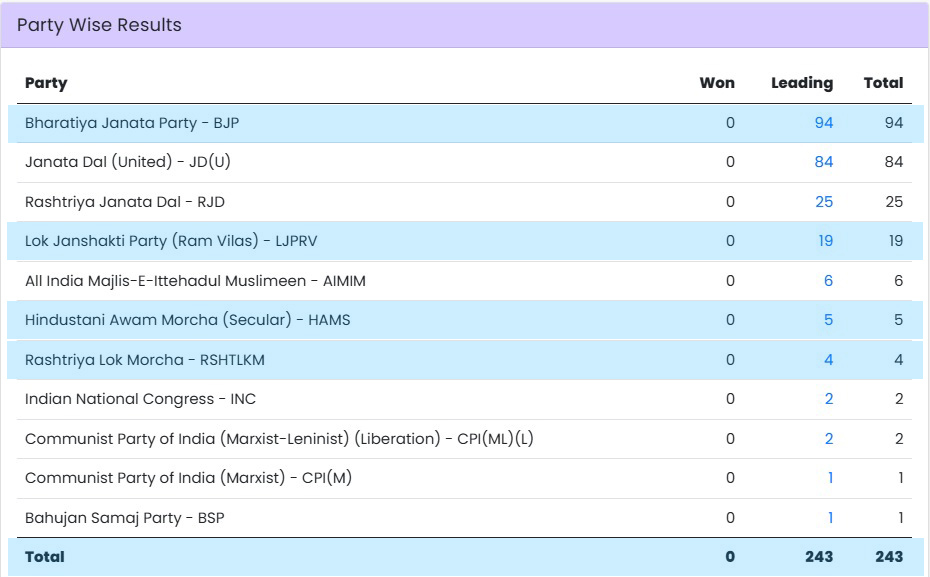The image size is (930, 577).
Task: Click the Total column header
Action: tap(883, 83)
